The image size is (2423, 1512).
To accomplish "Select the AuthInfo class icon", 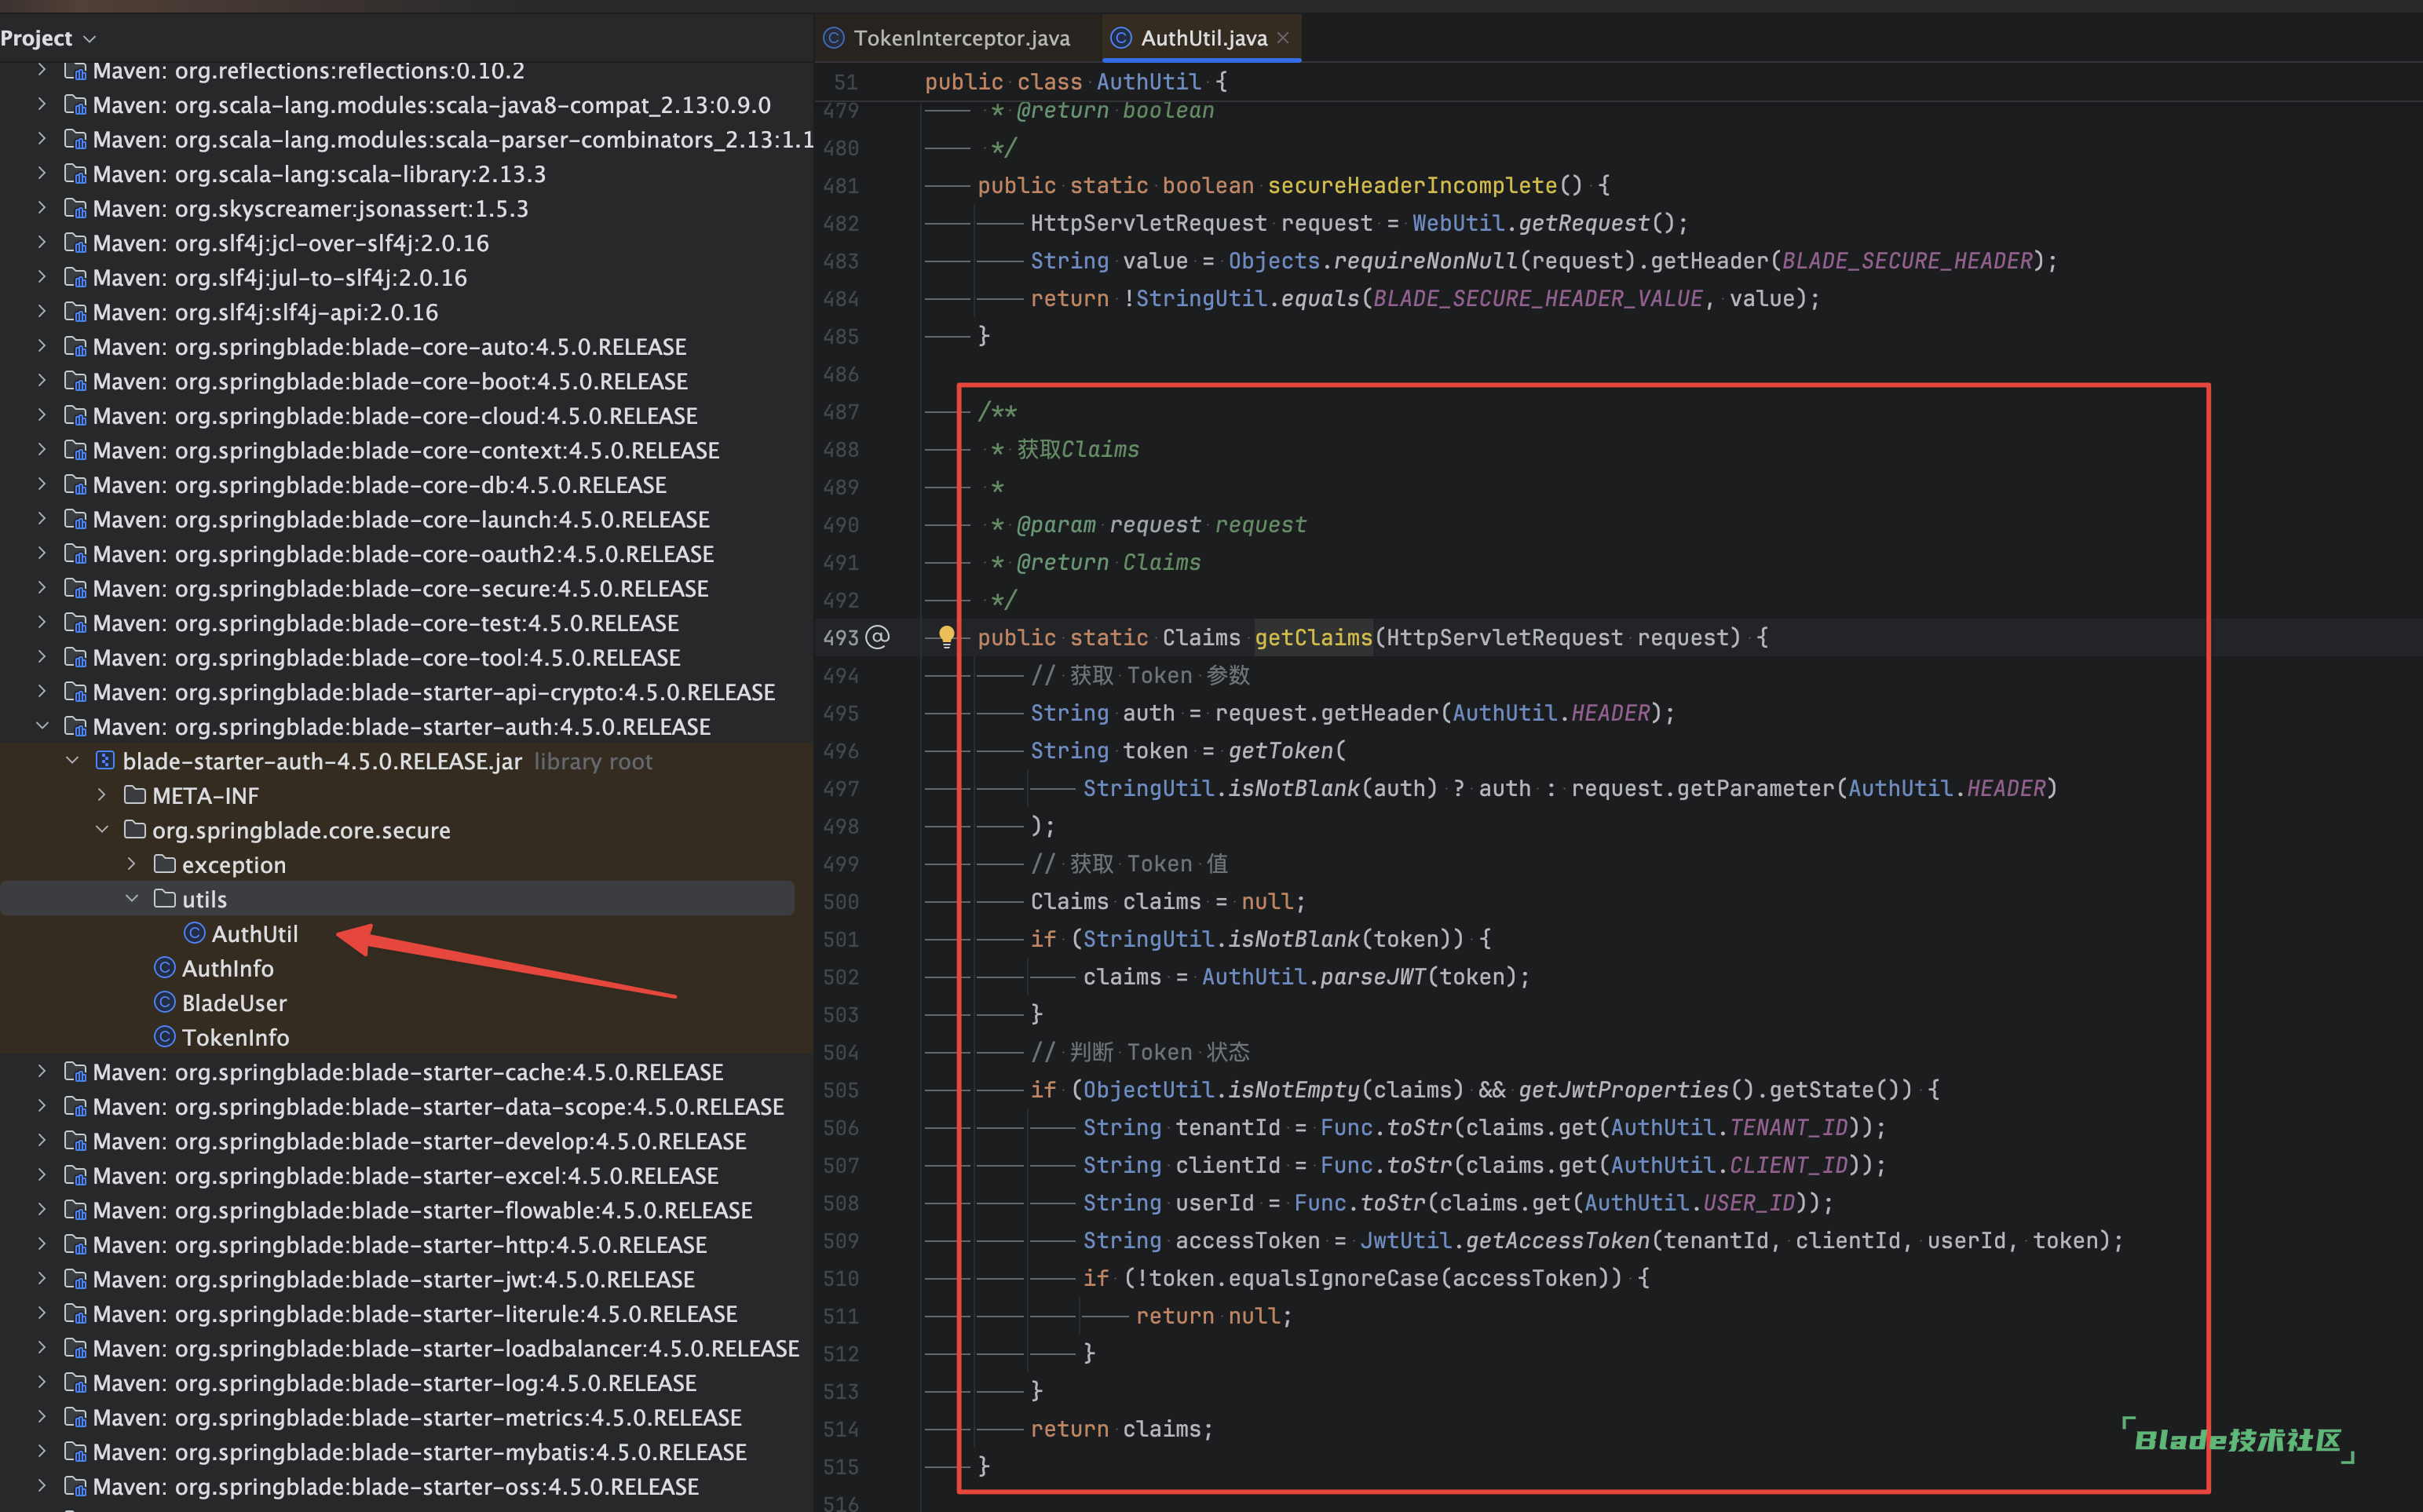I will pos(165,968).
